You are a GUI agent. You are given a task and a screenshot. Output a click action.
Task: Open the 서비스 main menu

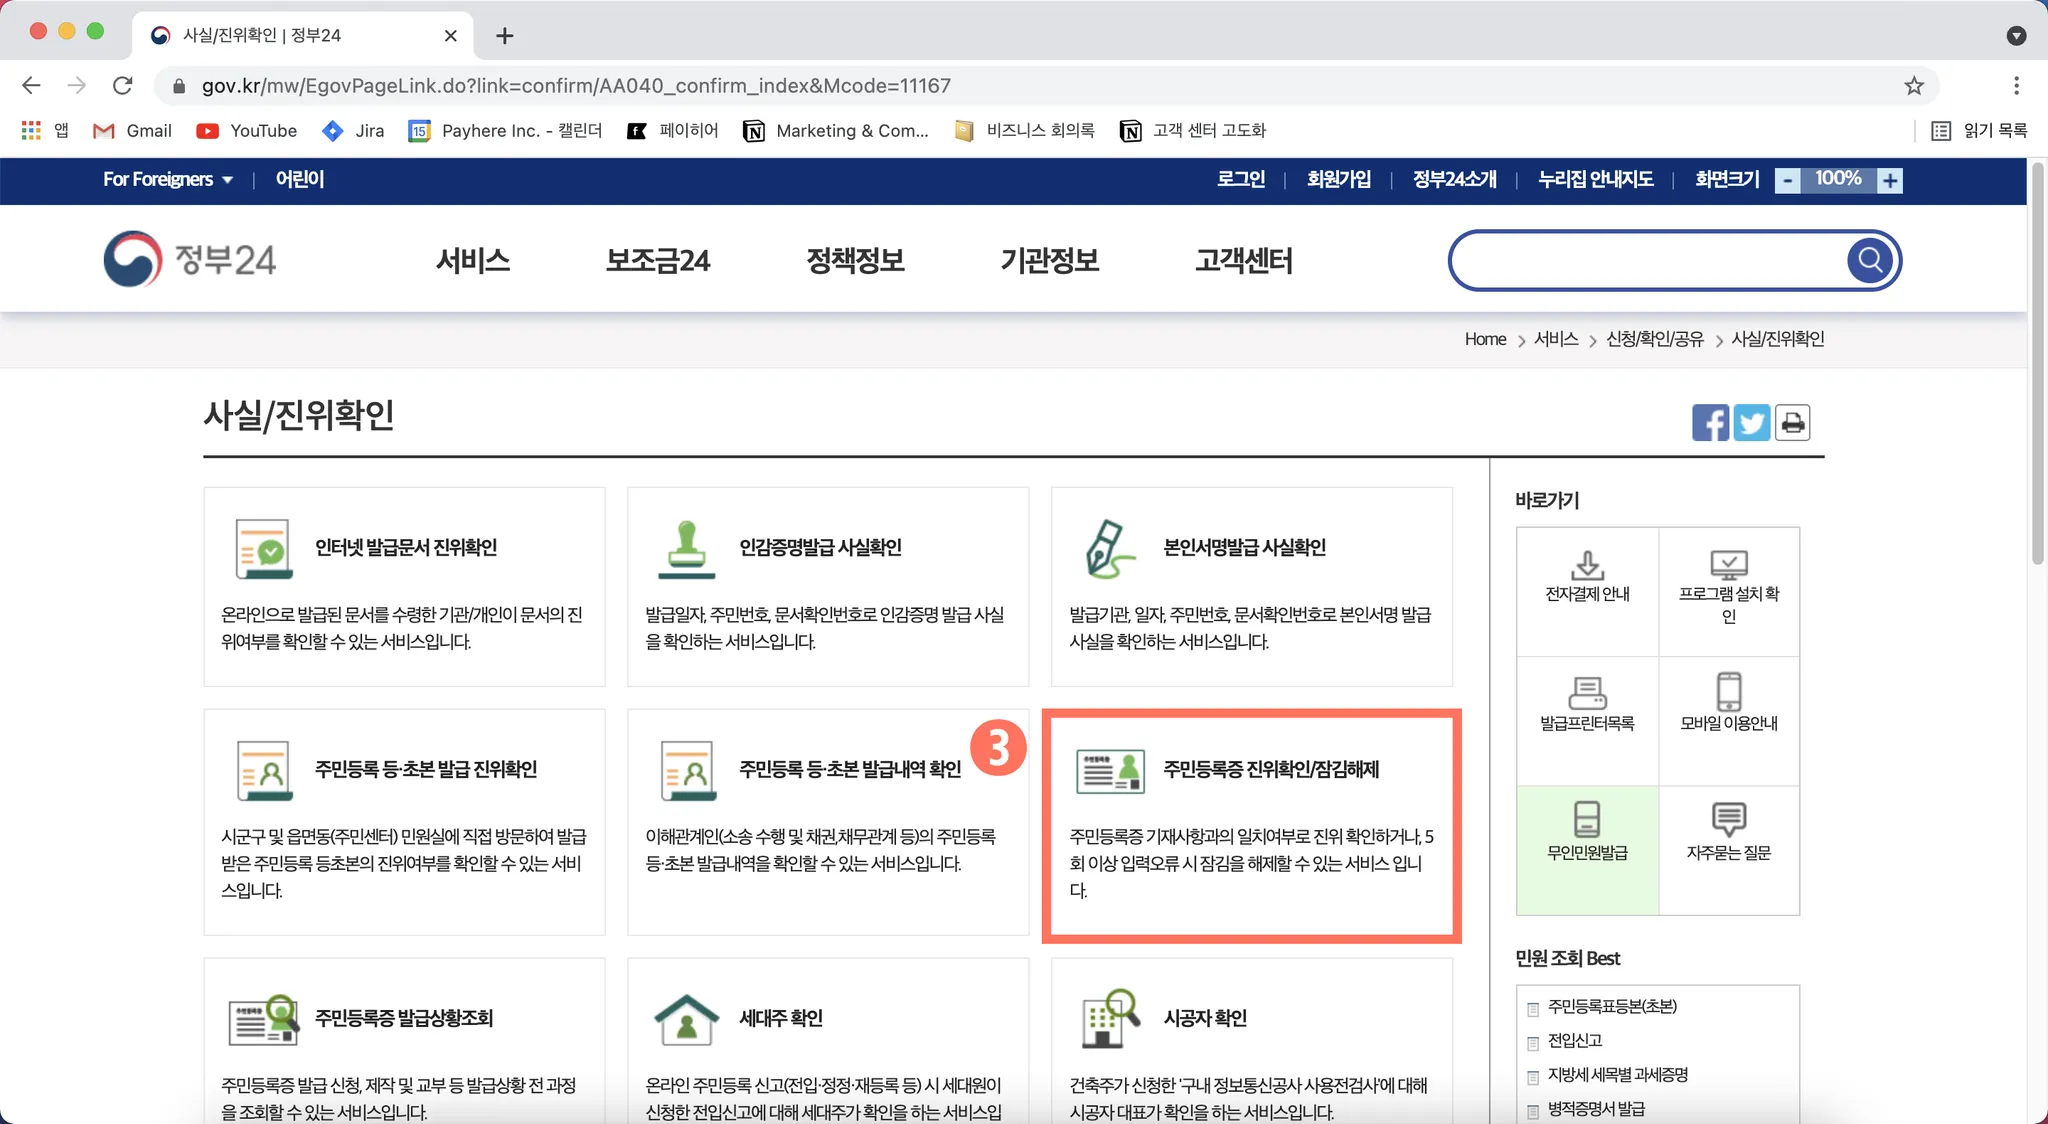click(473, 261)
